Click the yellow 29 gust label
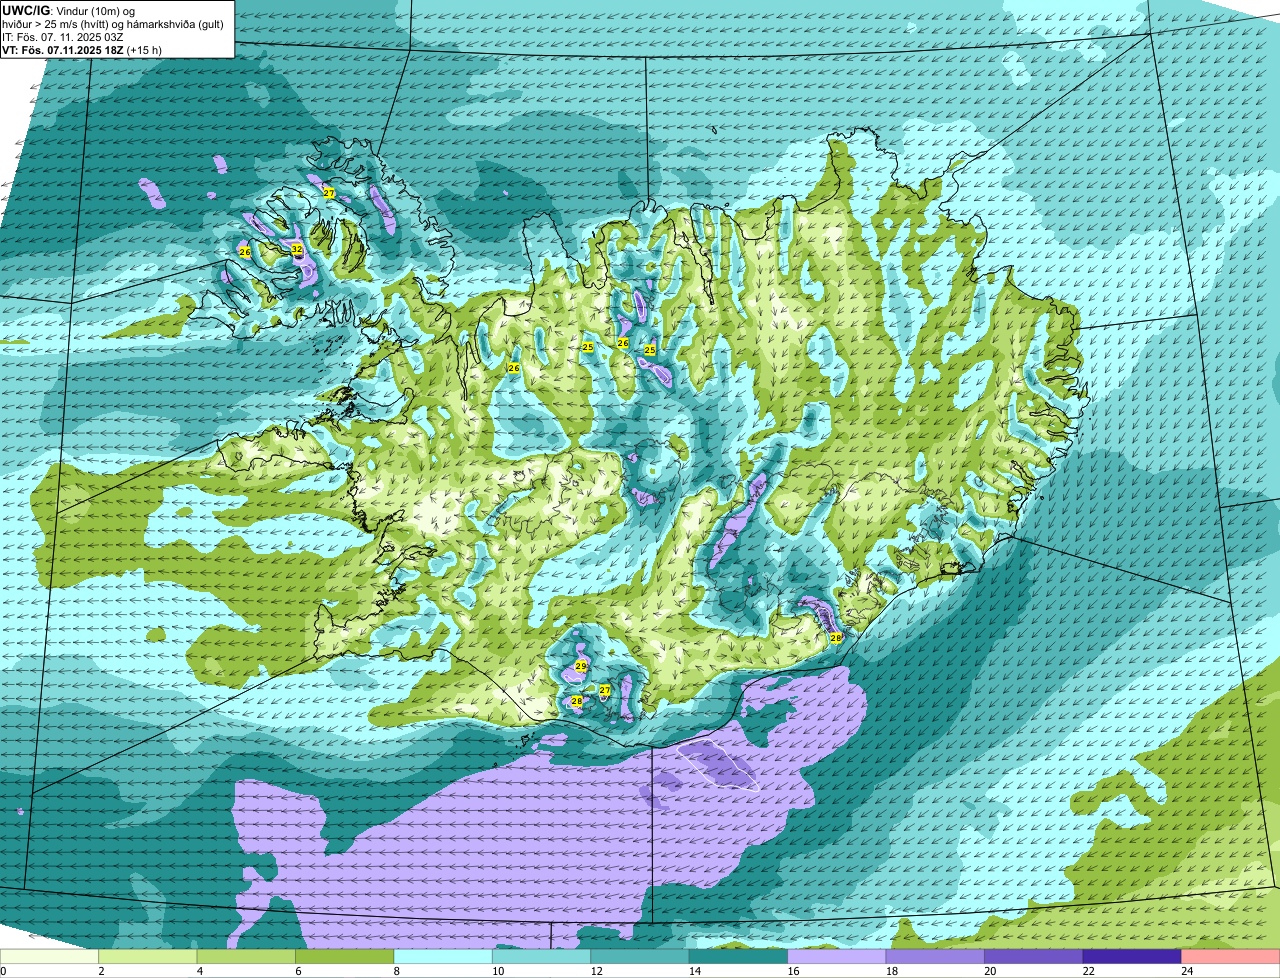Viewport: 1280px width, 978px height. coord(581,666)
